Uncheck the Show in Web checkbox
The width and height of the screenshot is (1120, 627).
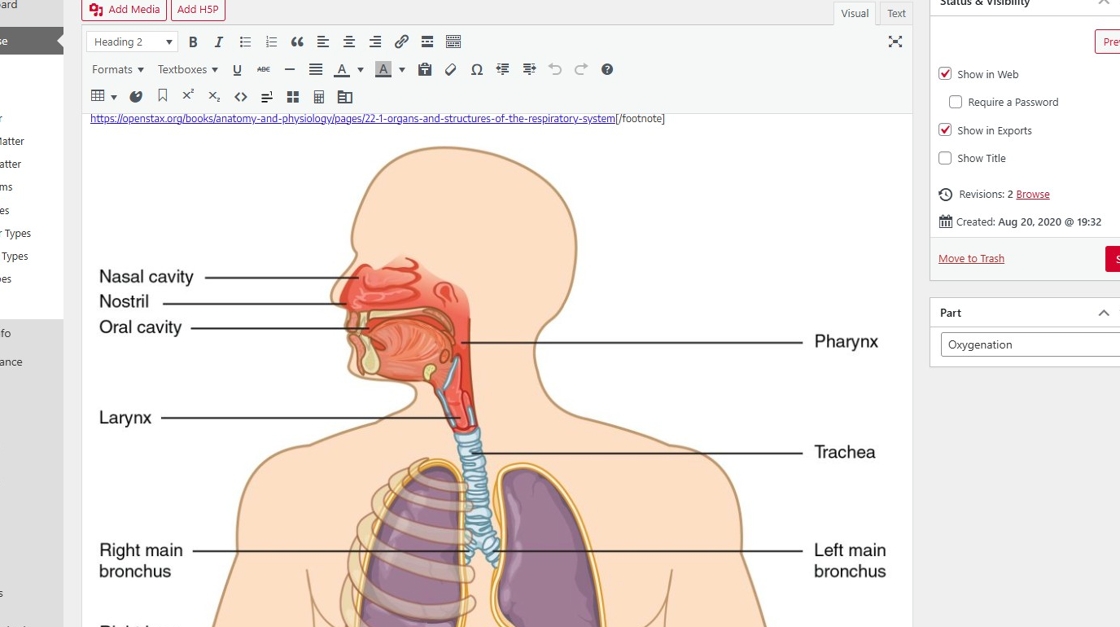click(945, 74)
